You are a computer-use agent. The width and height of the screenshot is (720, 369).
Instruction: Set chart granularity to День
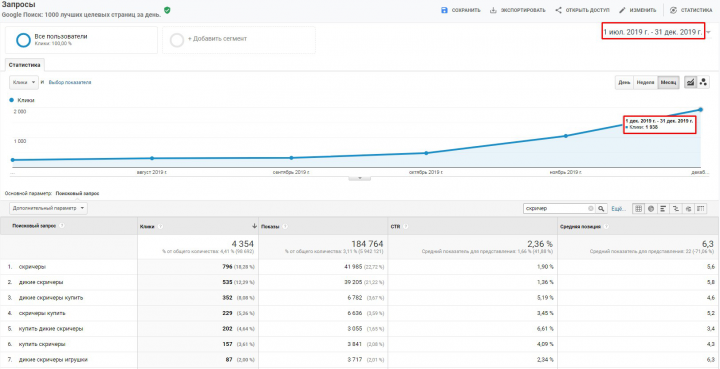(624, 83)
